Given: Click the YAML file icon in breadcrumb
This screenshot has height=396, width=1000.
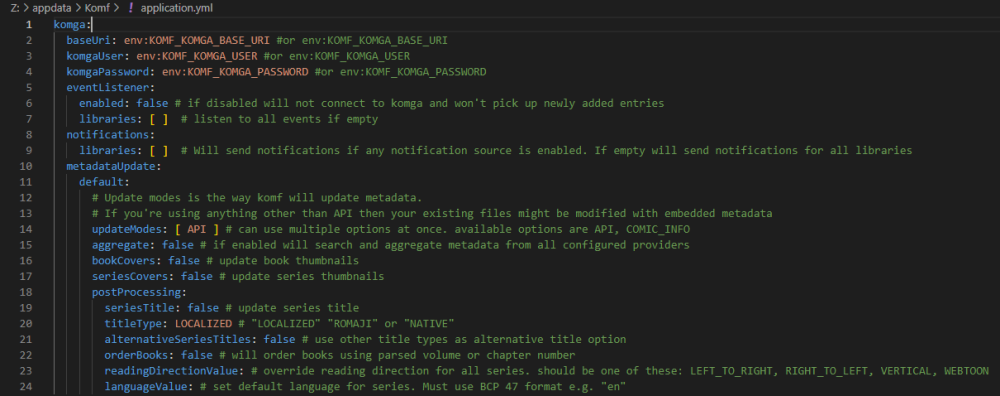Looking at the screenshot, I should pyautogui.click(x=130, y=8).
